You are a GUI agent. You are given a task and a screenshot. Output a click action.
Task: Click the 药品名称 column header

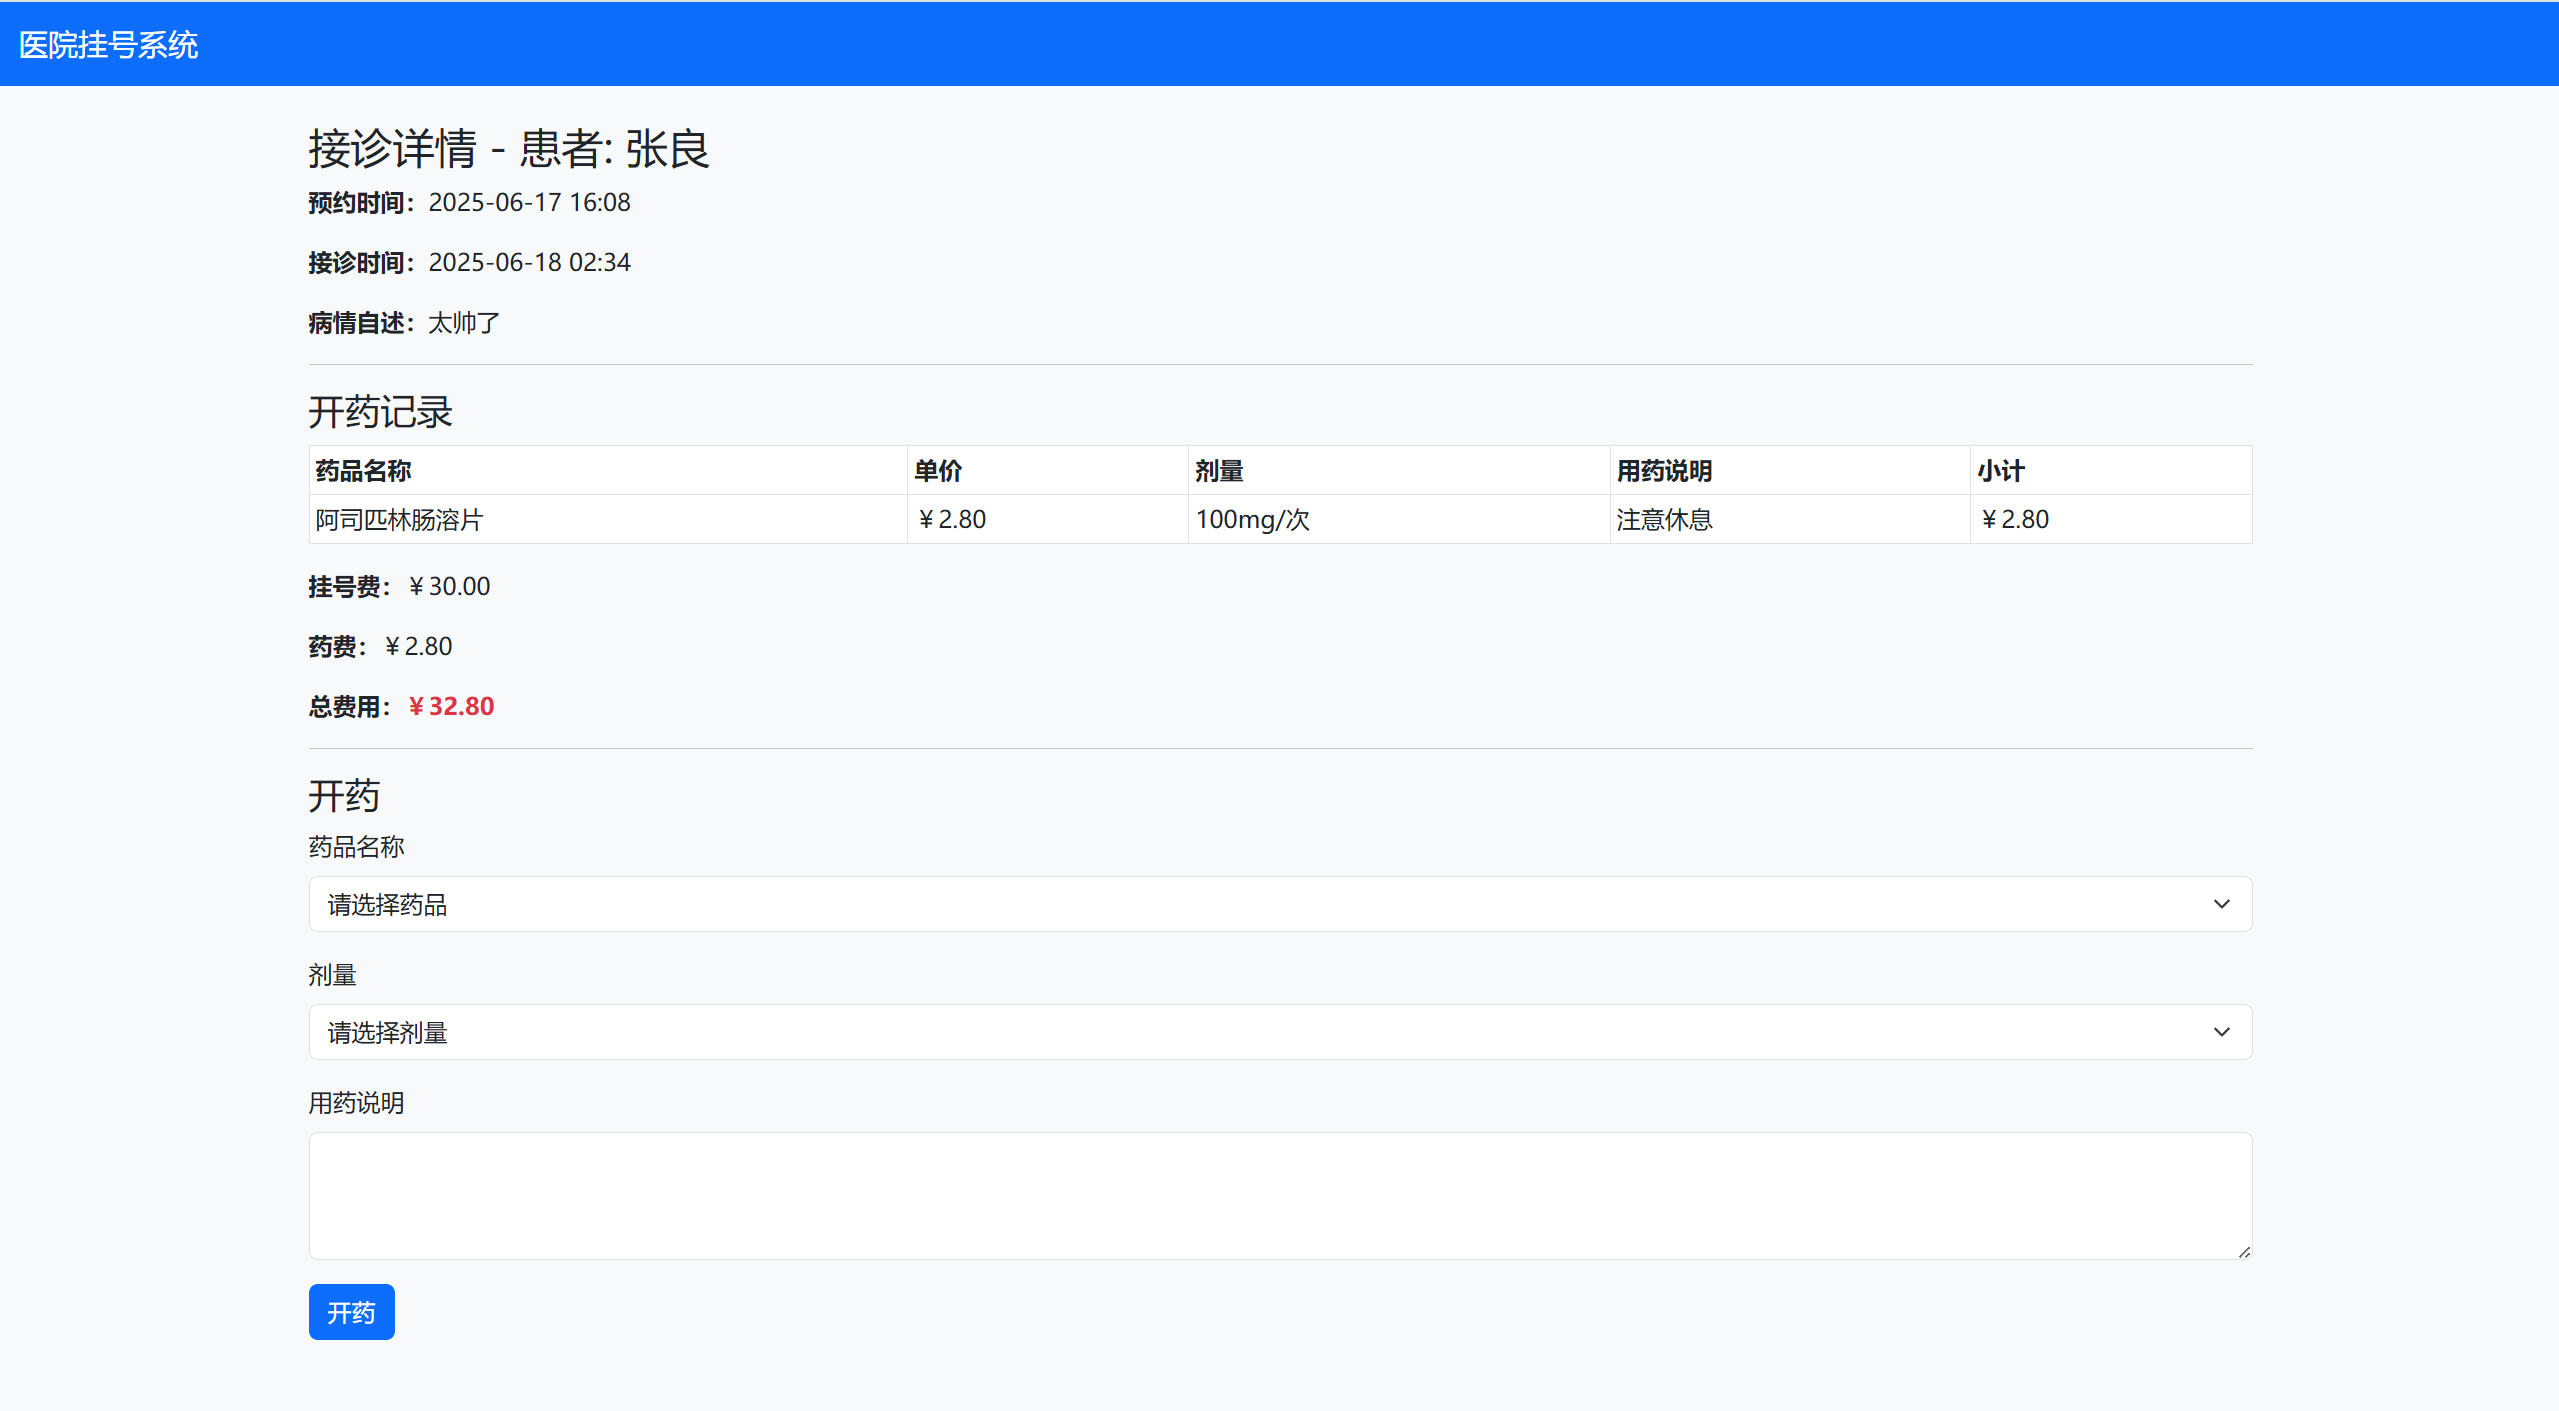click(x=363, y=471)
